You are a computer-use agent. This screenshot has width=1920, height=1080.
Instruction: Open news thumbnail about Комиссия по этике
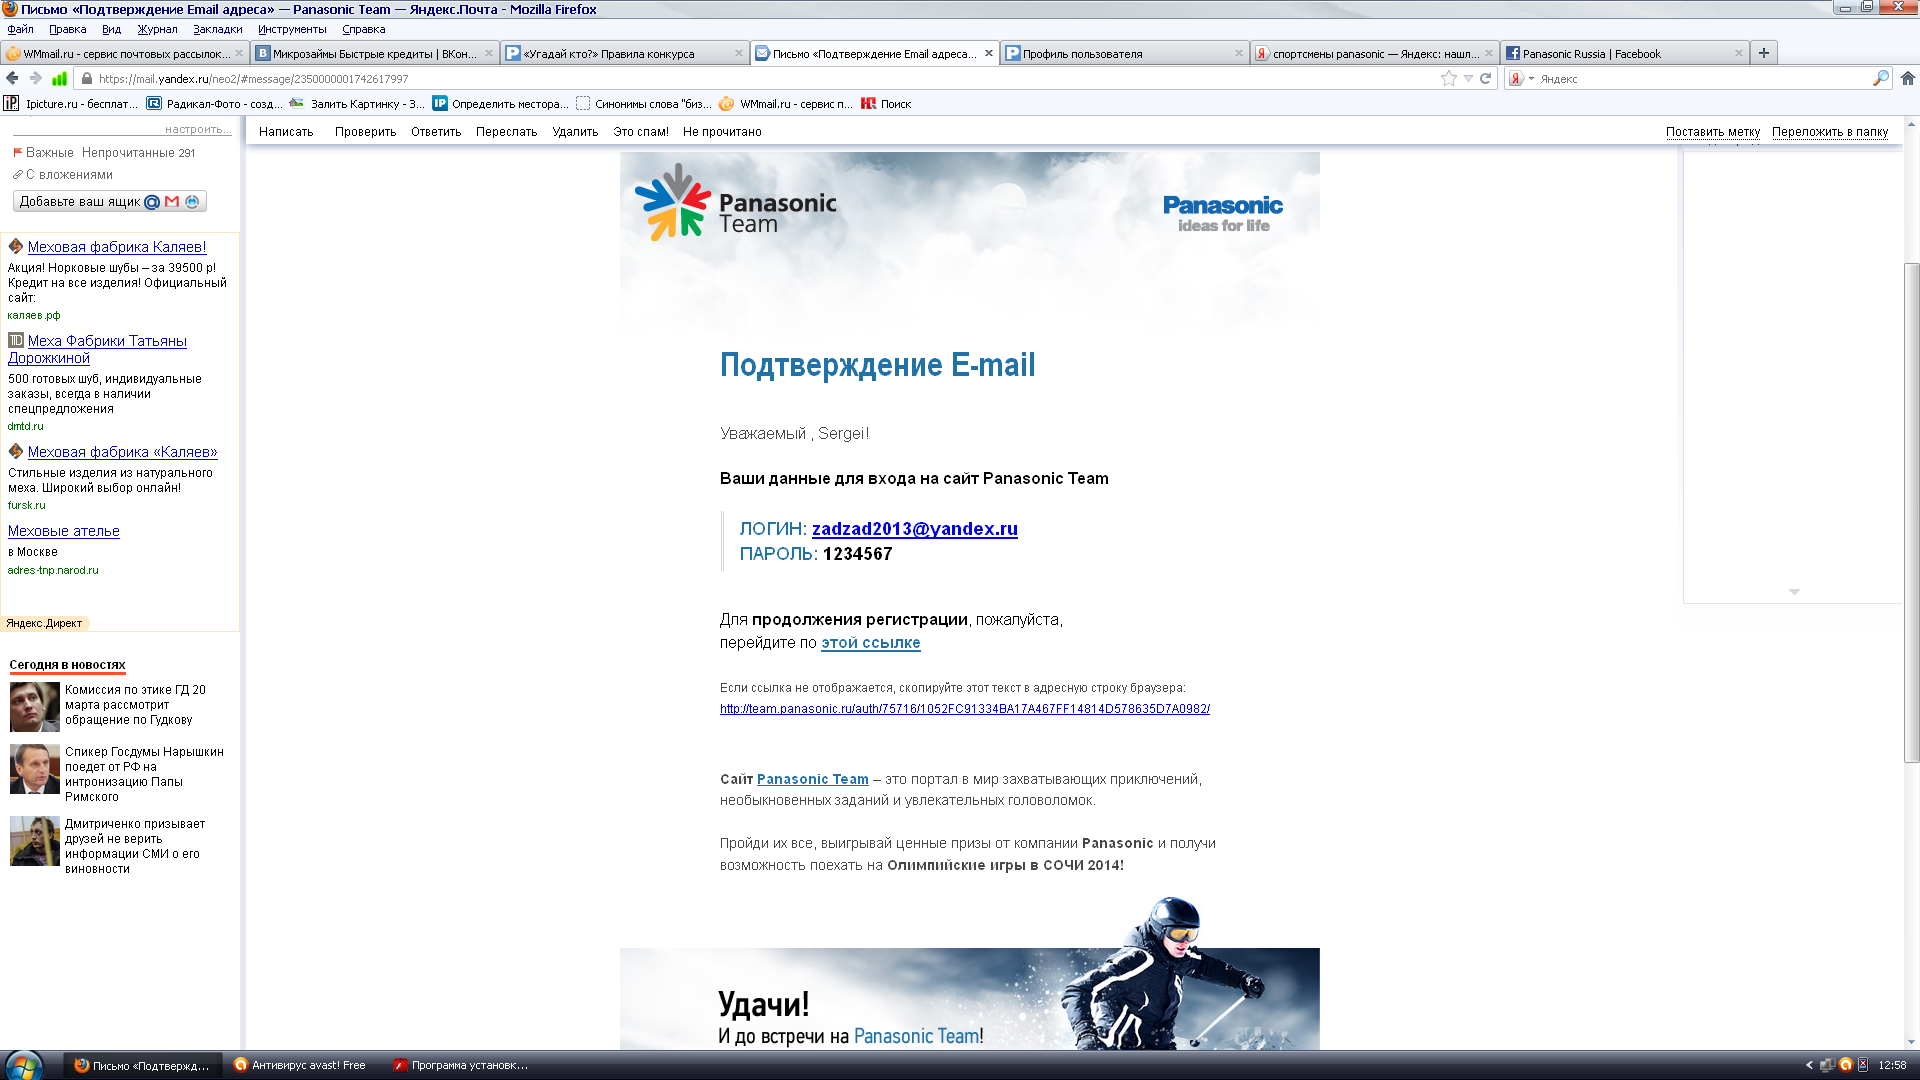[x=35, y=707]
